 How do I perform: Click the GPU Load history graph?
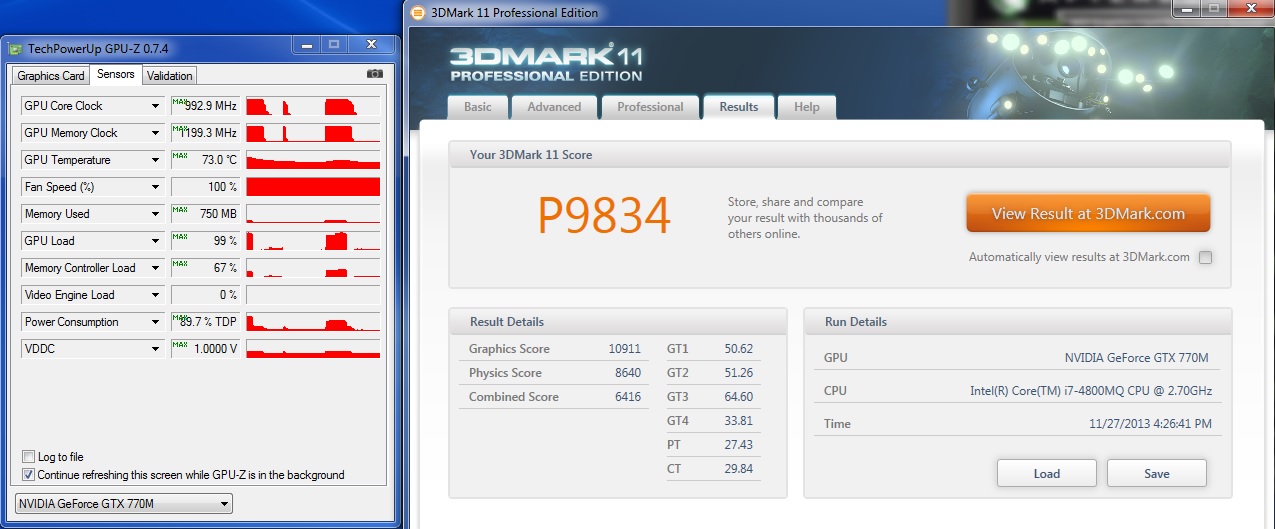[x=313, y=241]
